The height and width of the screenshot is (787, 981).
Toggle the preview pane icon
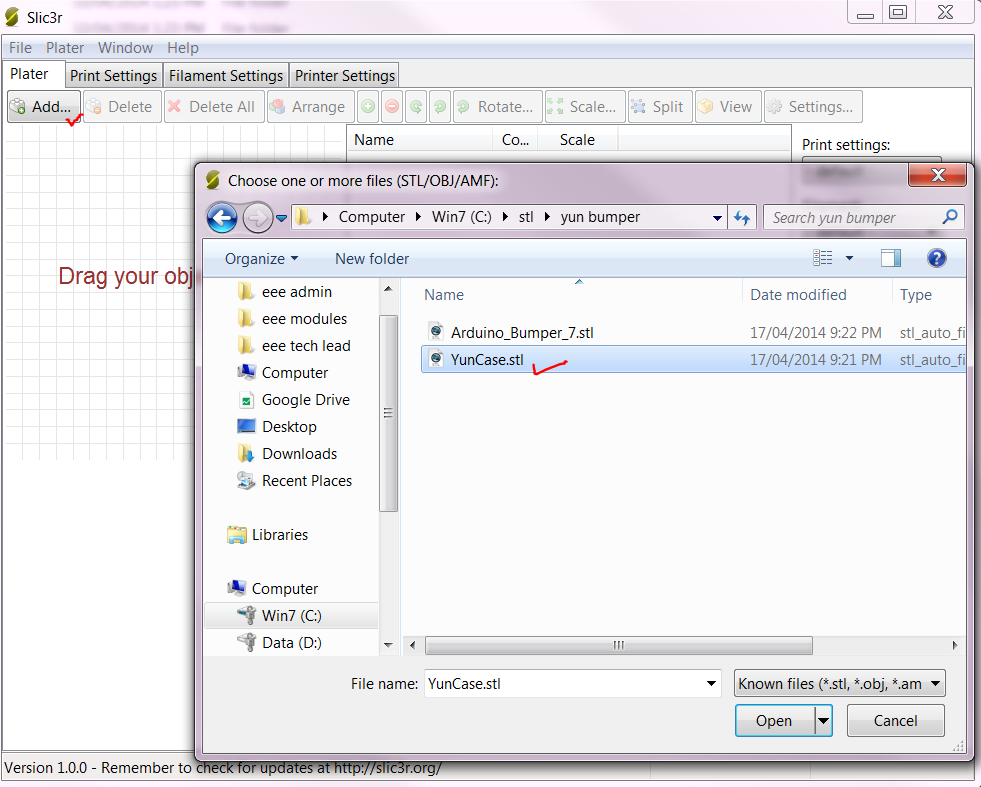(x=890, y=258)
